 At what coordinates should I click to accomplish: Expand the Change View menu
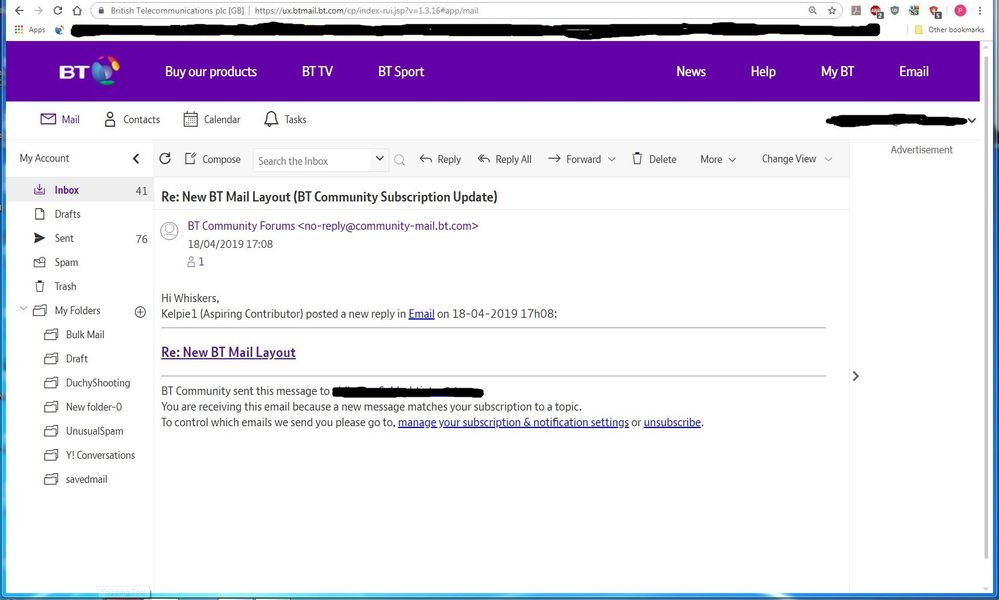click(x=796, y=159)
